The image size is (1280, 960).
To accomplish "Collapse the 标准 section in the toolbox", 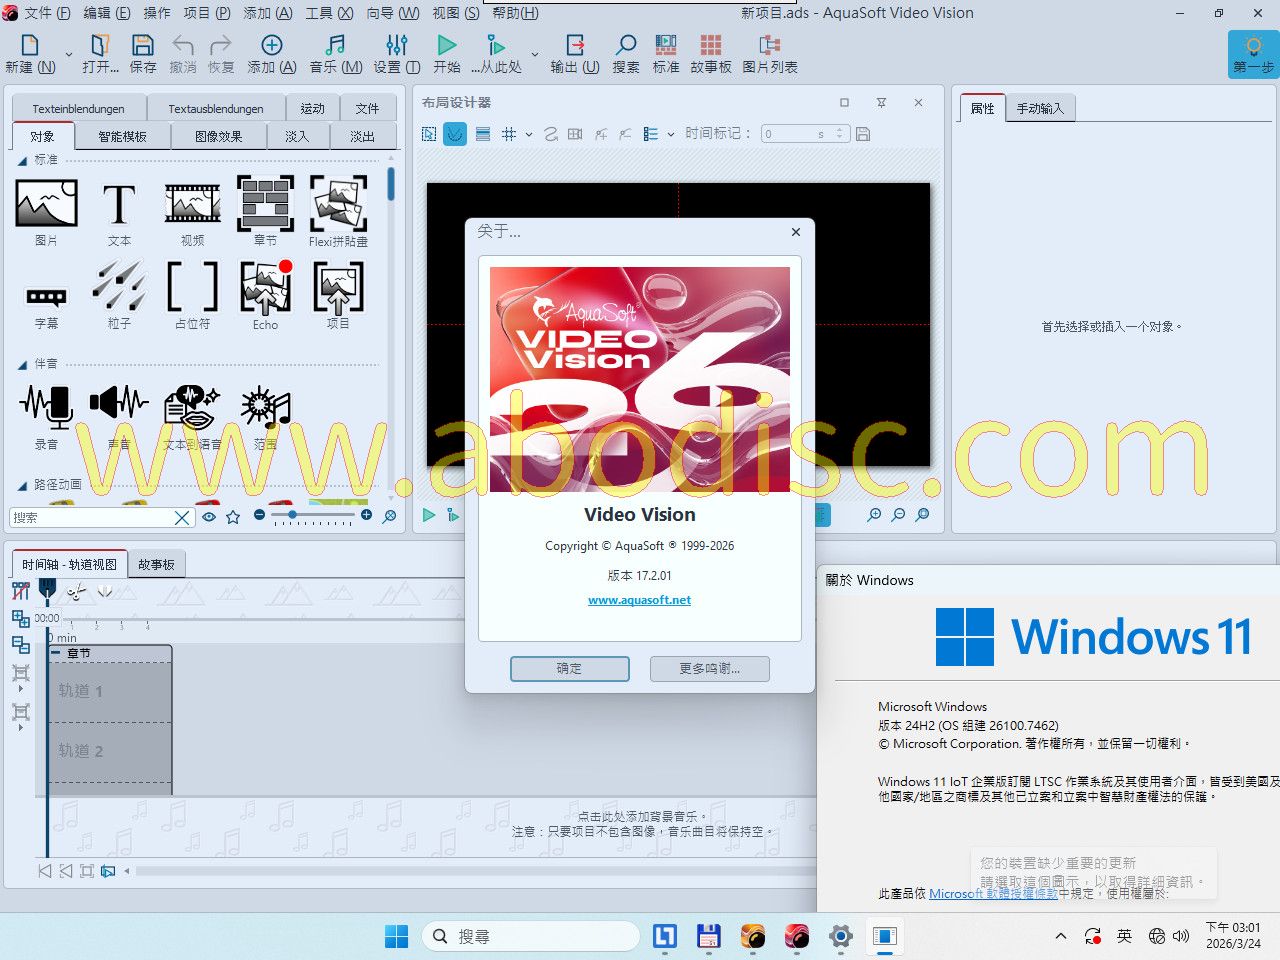I will click(x=22, y=160).
